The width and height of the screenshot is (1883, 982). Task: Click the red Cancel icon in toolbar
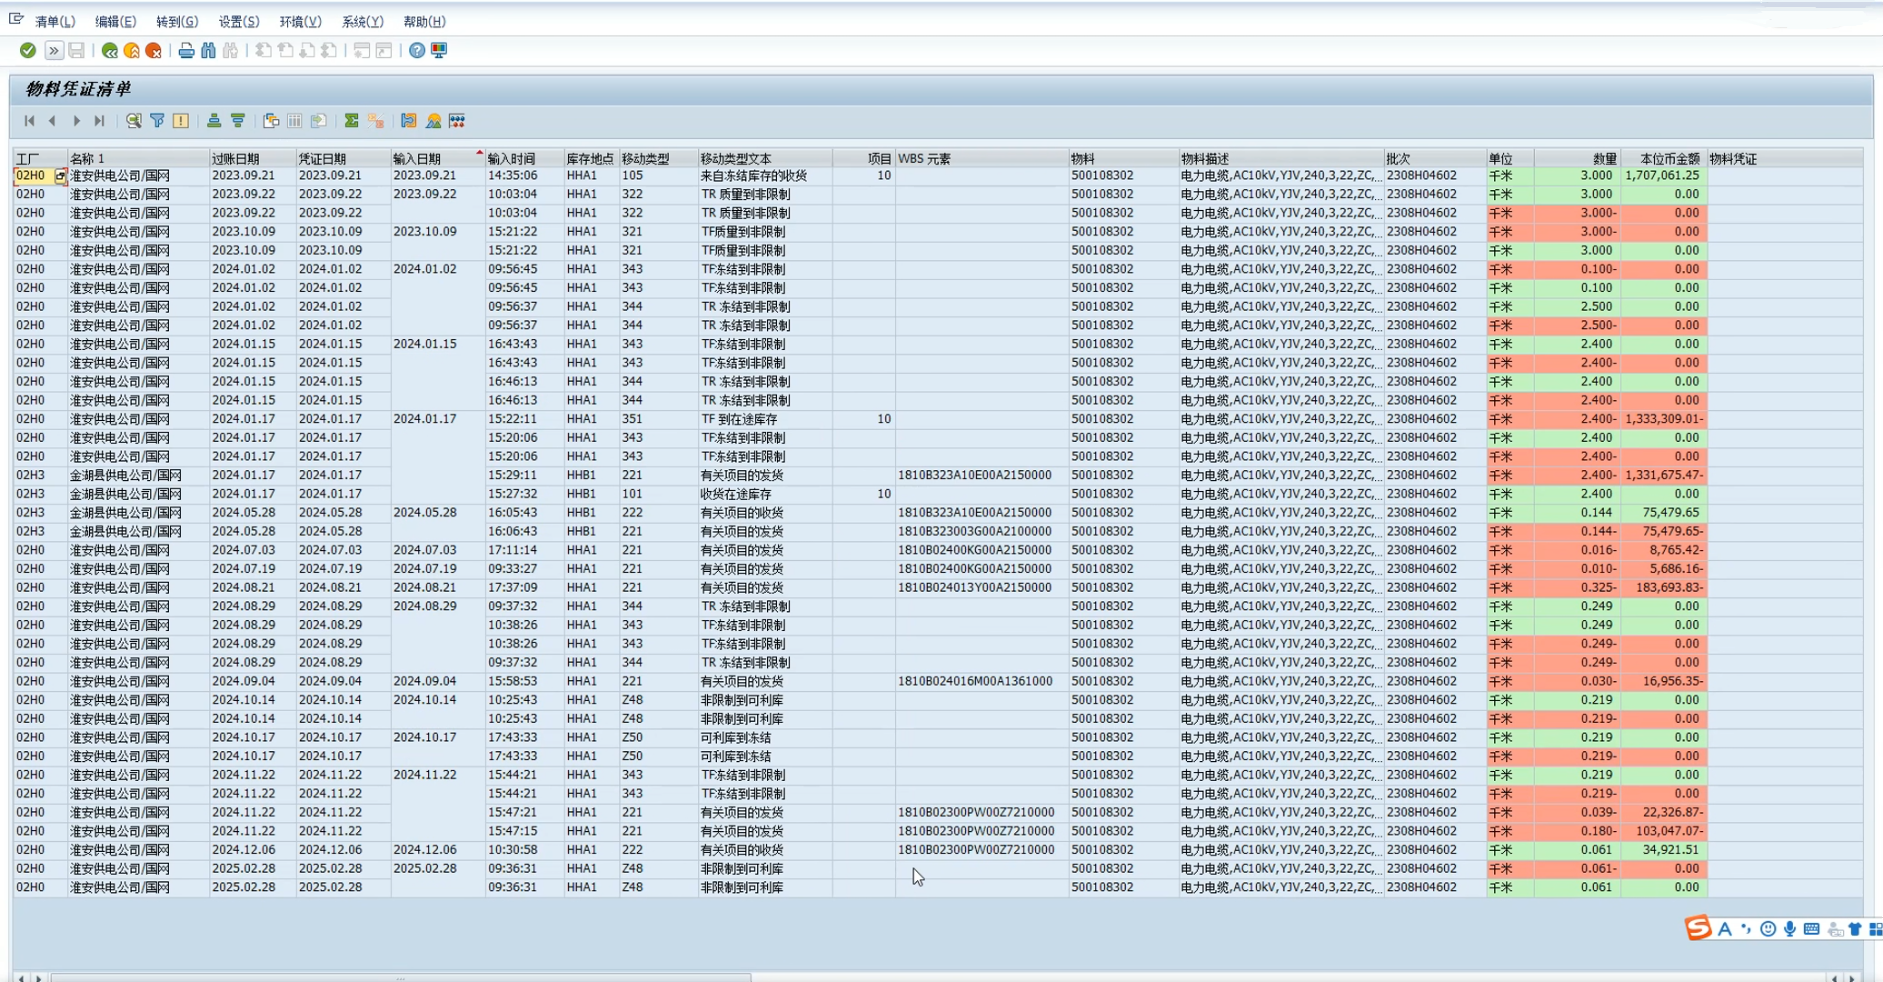coord(153,50)
